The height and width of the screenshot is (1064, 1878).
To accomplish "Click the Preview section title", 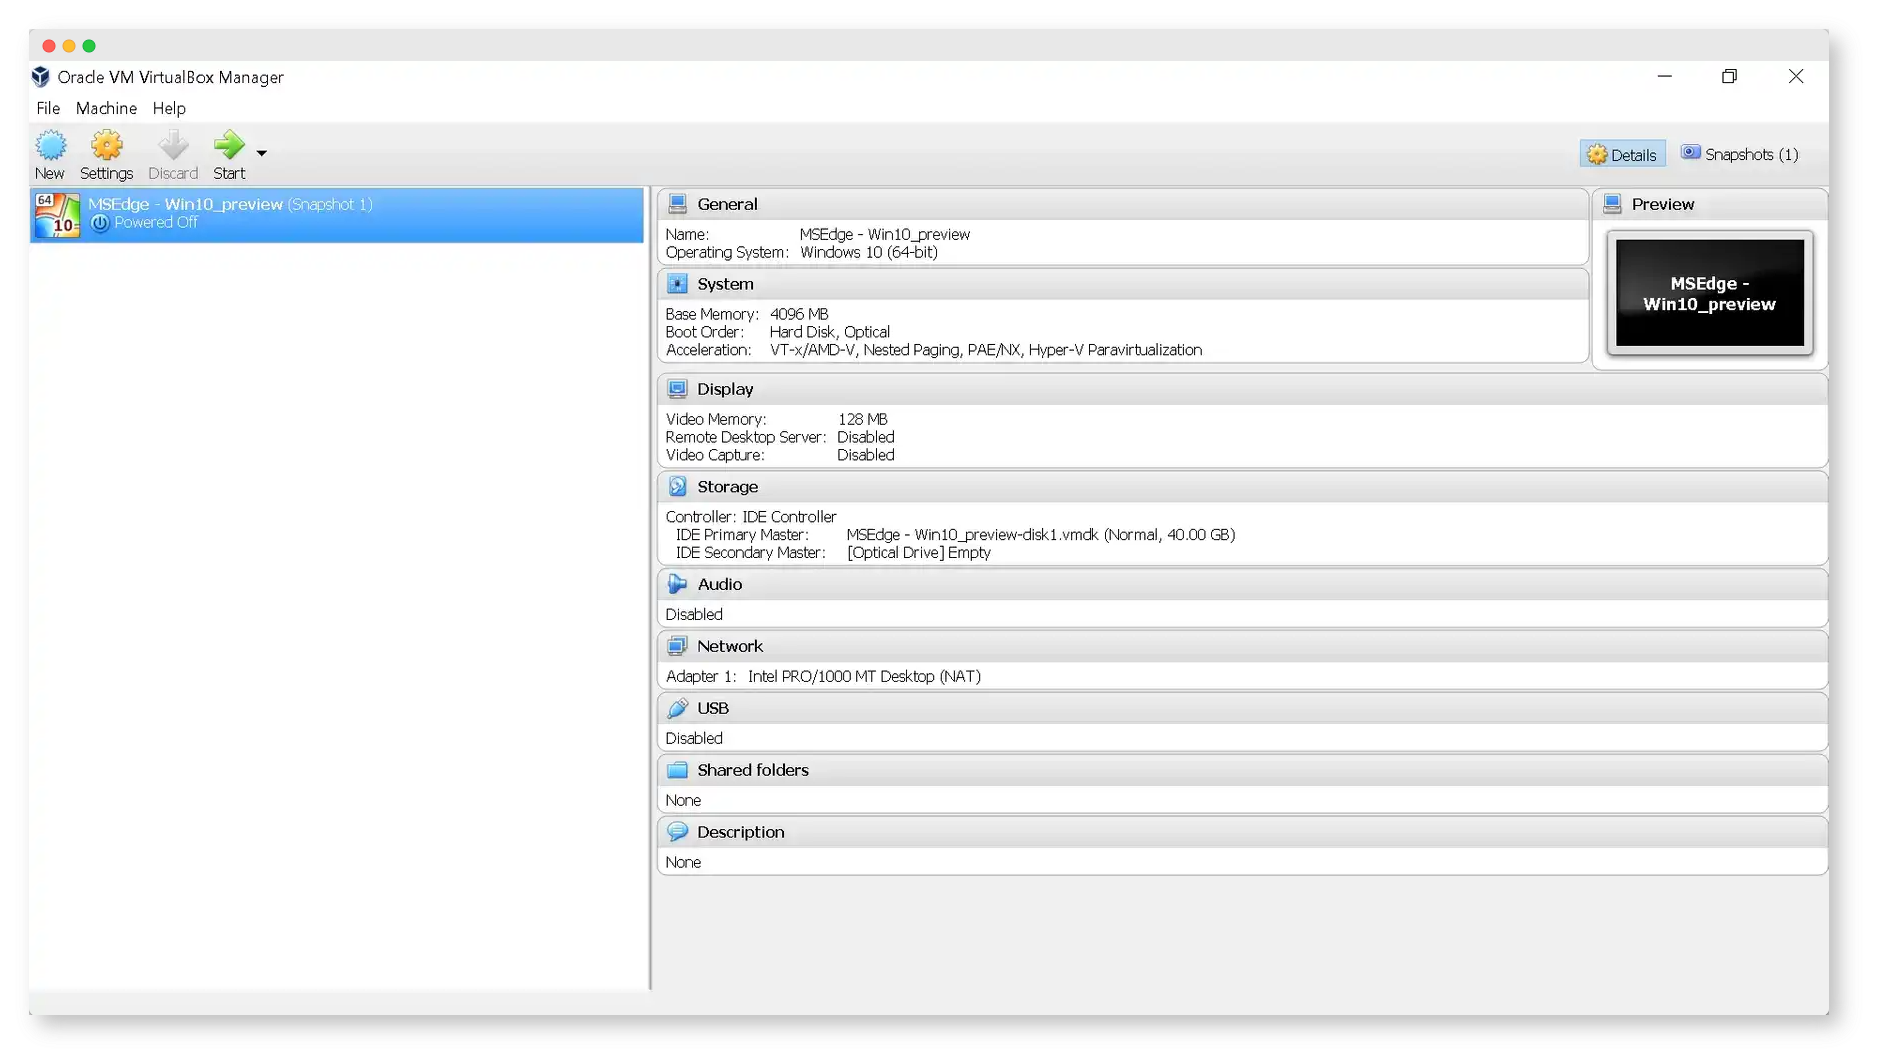I will click(x=1662, y=204).
